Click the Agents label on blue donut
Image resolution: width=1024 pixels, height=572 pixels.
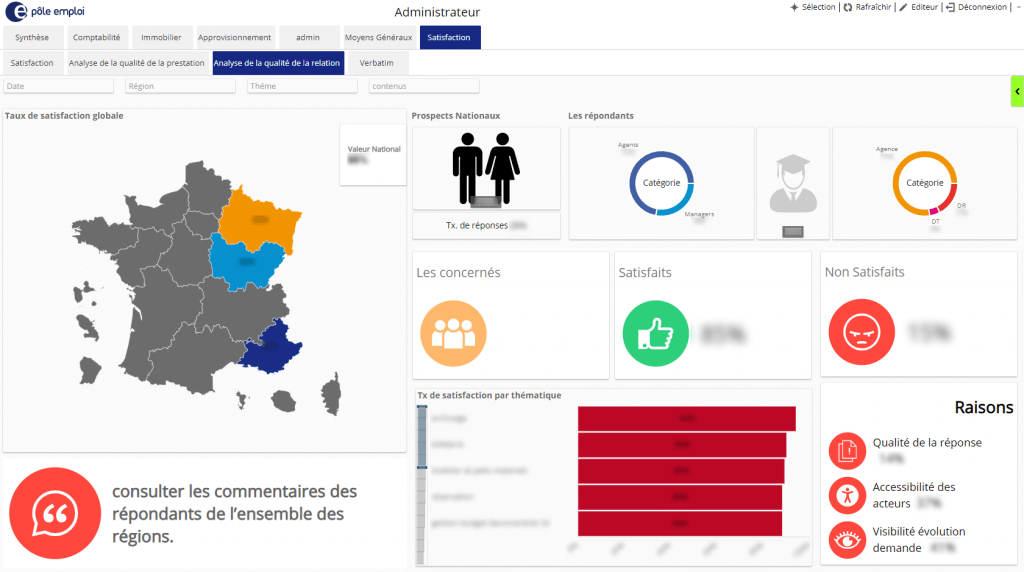click(x=628, y=145)
